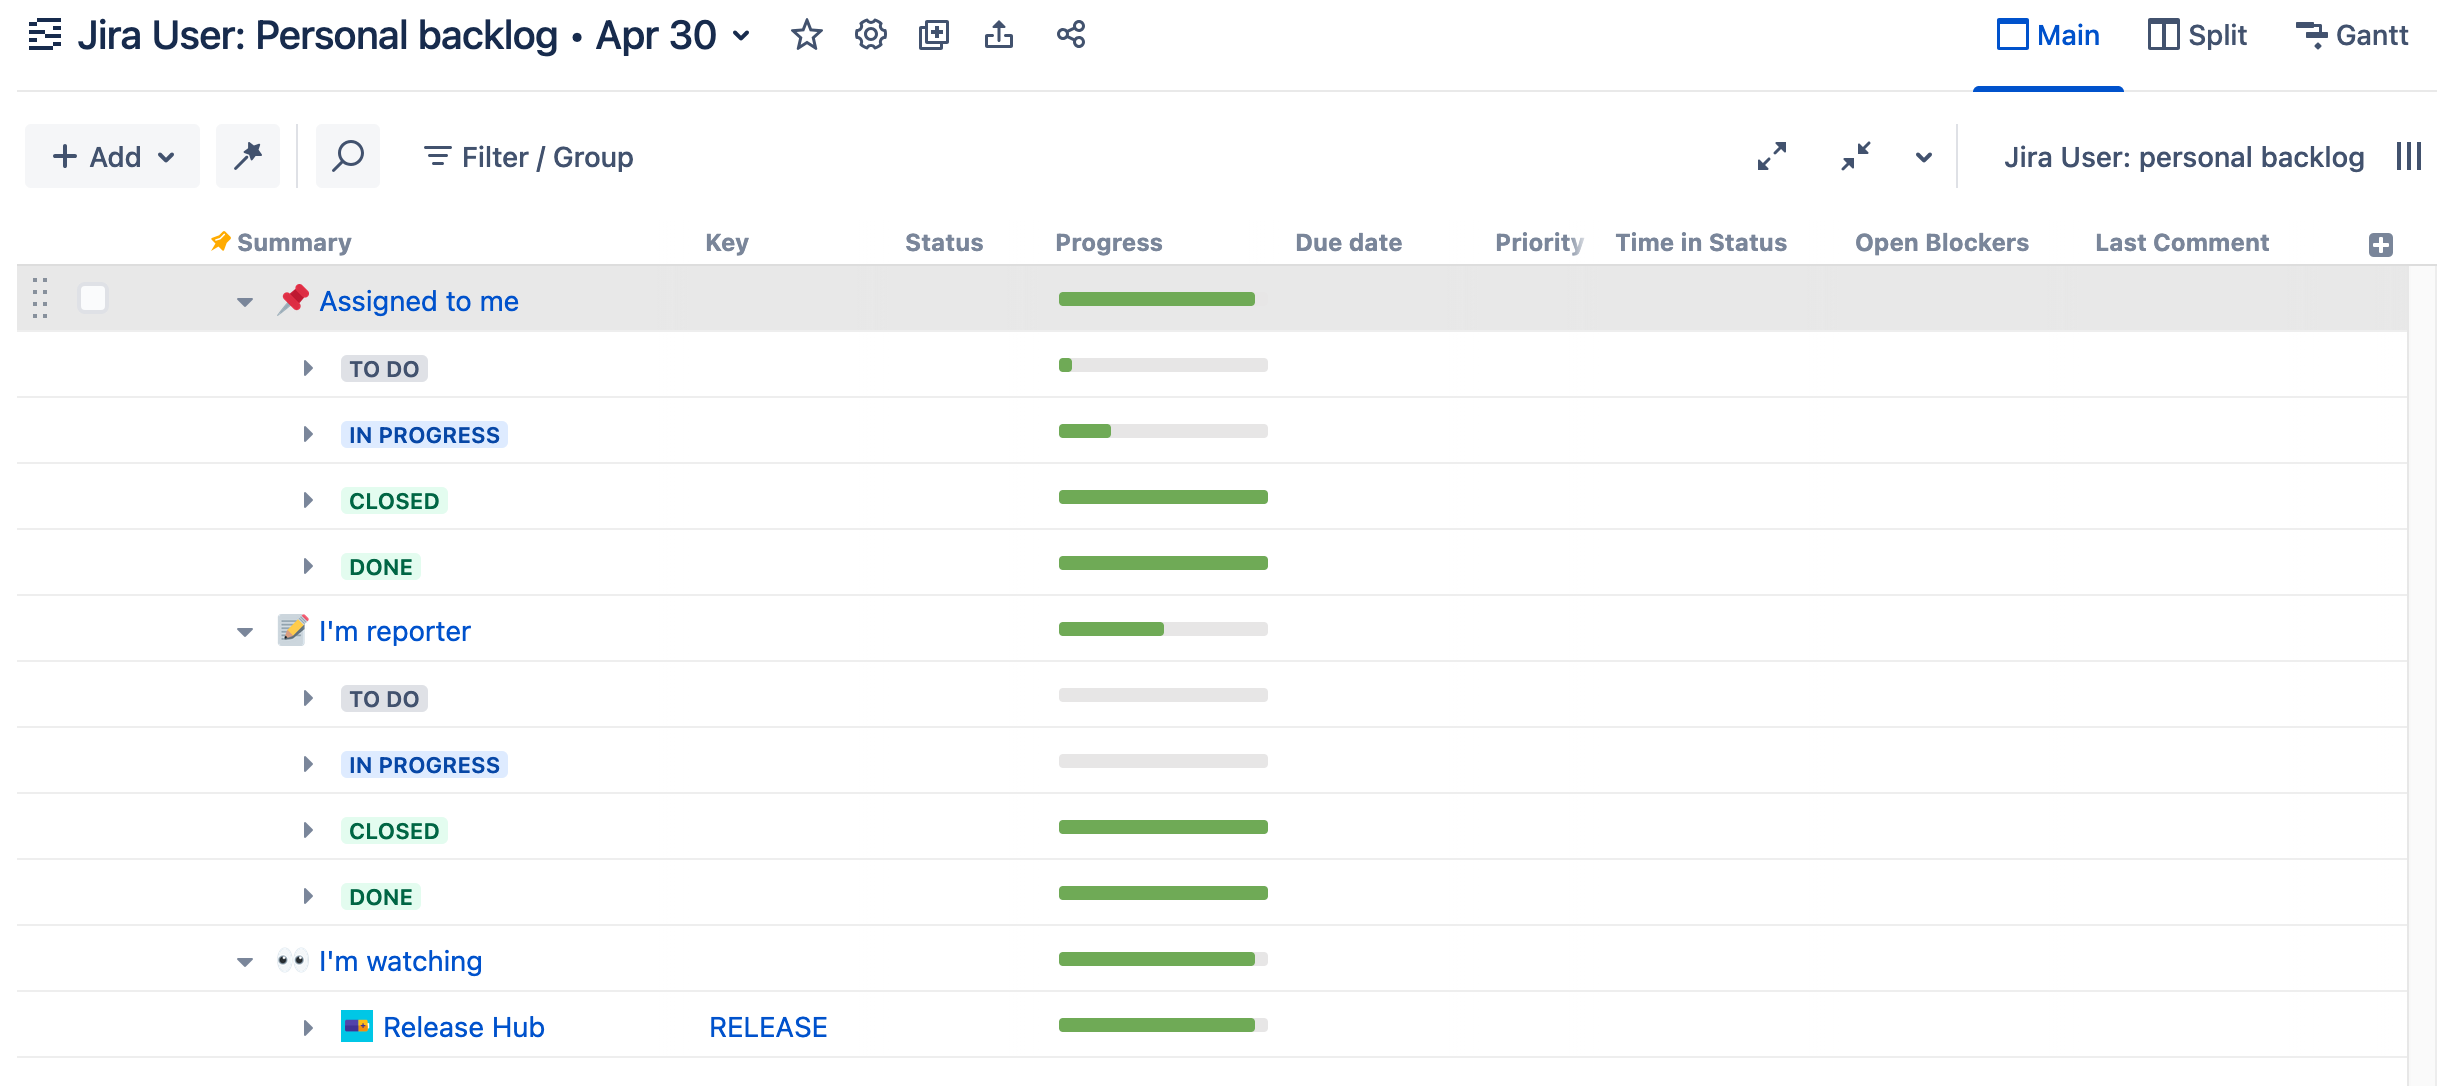This screenshot has height=1086, width=2448.
Task: Switch to the Split view tab
Action: click(2197, 36)
